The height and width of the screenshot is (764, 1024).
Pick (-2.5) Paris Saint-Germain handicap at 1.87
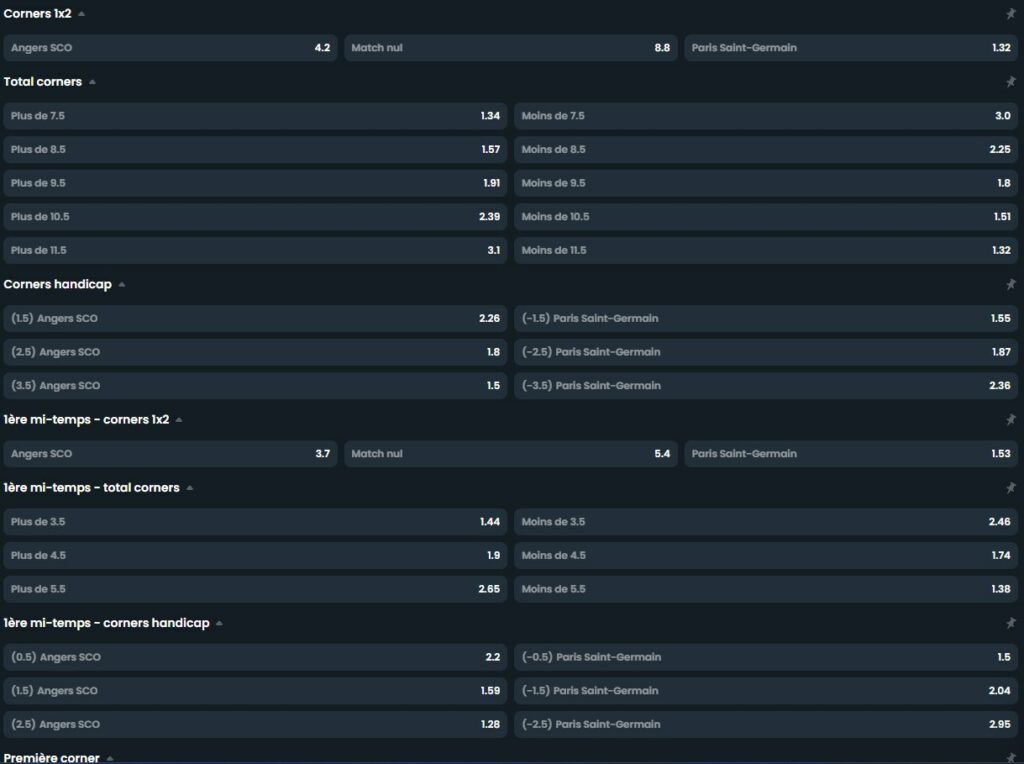pos(766,352)
